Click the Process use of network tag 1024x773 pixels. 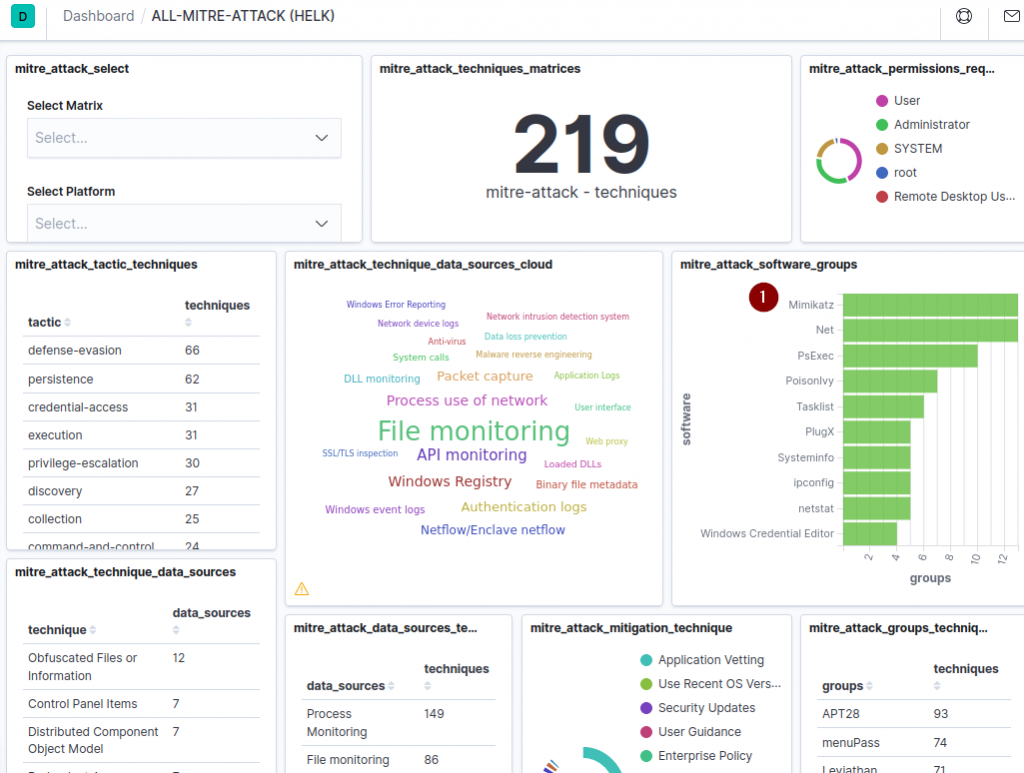click(x=467, y=401)
